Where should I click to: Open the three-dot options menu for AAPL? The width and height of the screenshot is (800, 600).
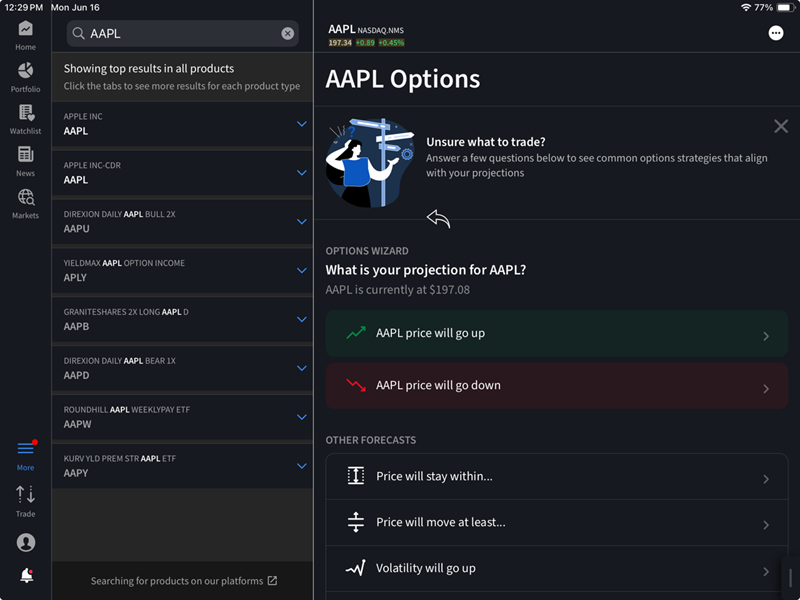(x=776, y=33)
